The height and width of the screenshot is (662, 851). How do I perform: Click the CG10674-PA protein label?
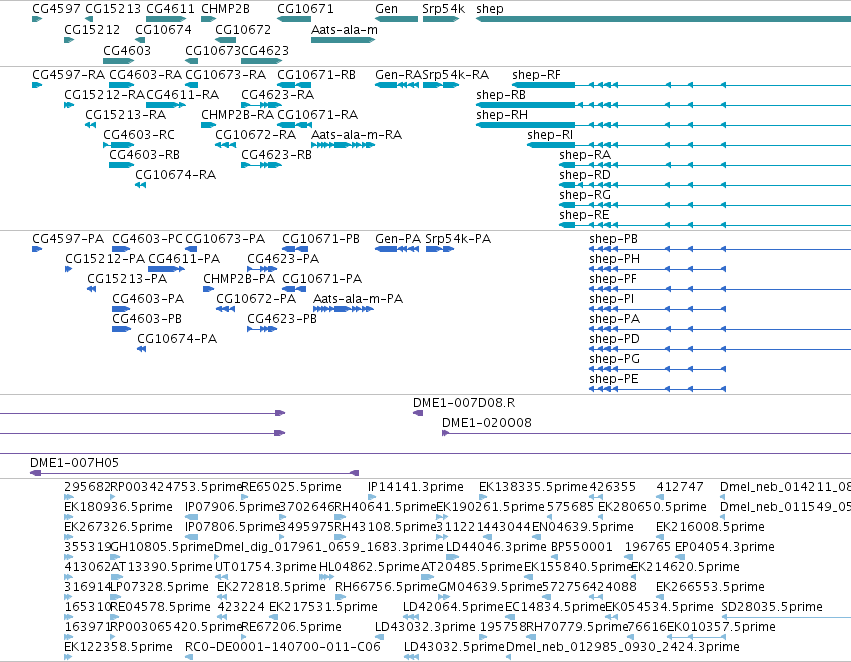click(x=177, y=339)
